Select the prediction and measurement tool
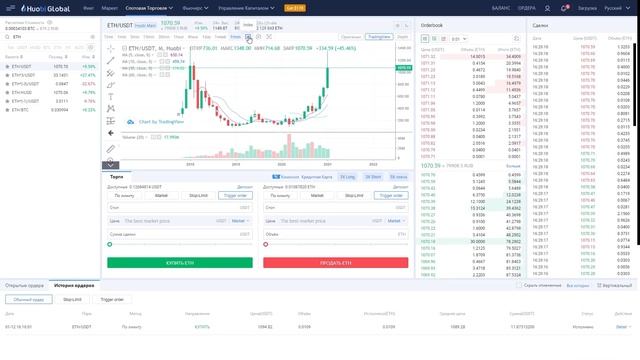 click(111, 121)
